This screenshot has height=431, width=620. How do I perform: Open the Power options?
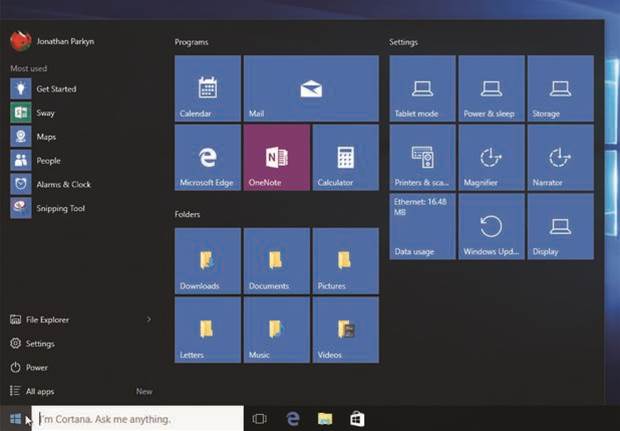click(x=29, y=367)
